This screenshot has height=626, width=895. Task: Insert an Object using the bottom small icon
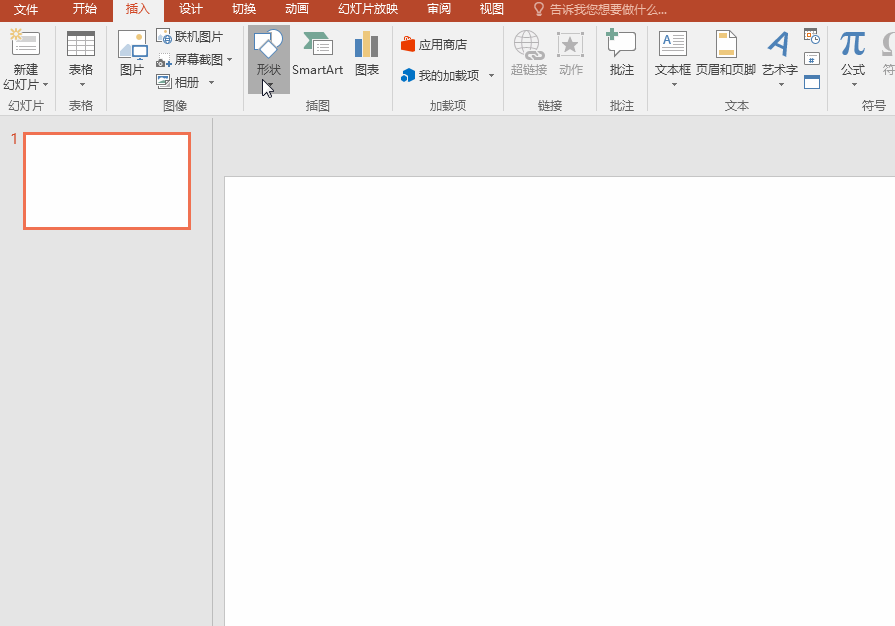point(811,83)
